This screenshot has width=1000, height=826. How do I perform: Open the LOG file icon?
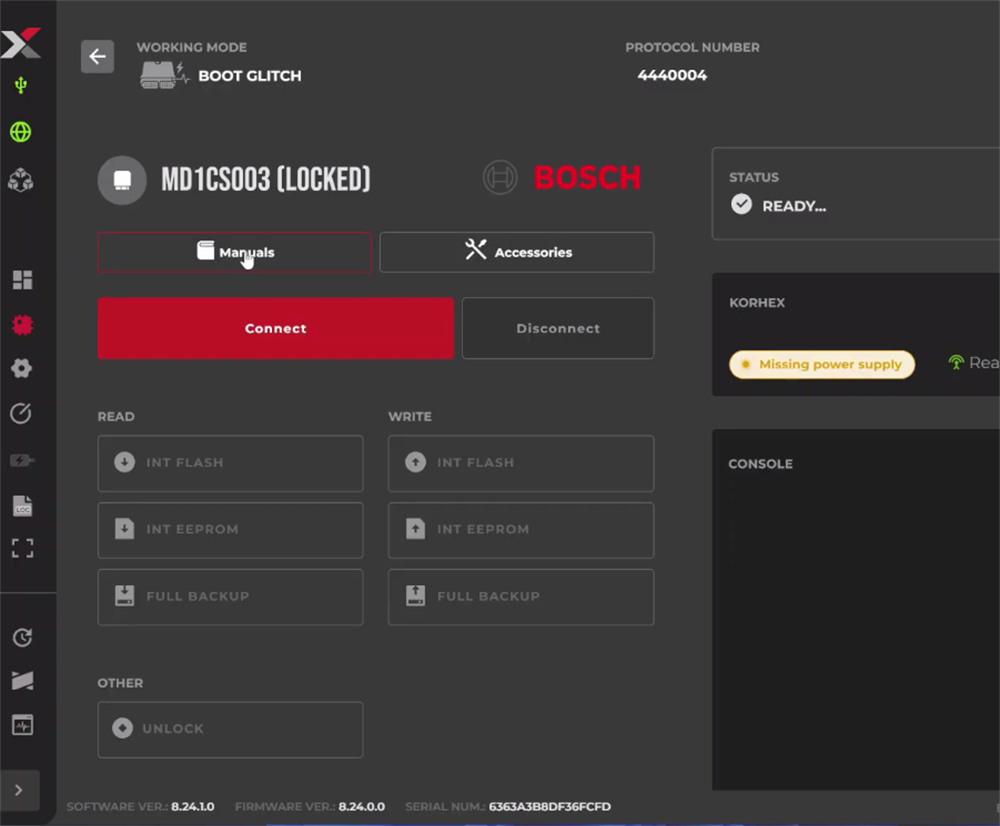[22, 506]
